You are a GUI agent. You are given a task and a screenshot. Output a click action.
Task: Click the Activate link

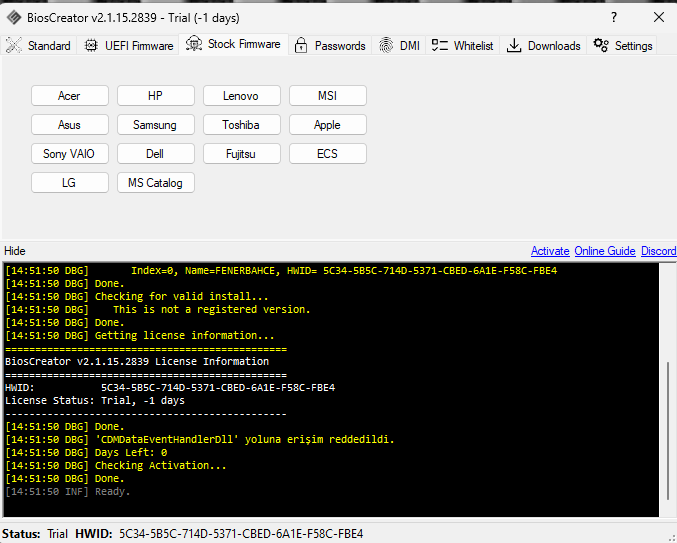pyautogui.click(x=550, y=251)
